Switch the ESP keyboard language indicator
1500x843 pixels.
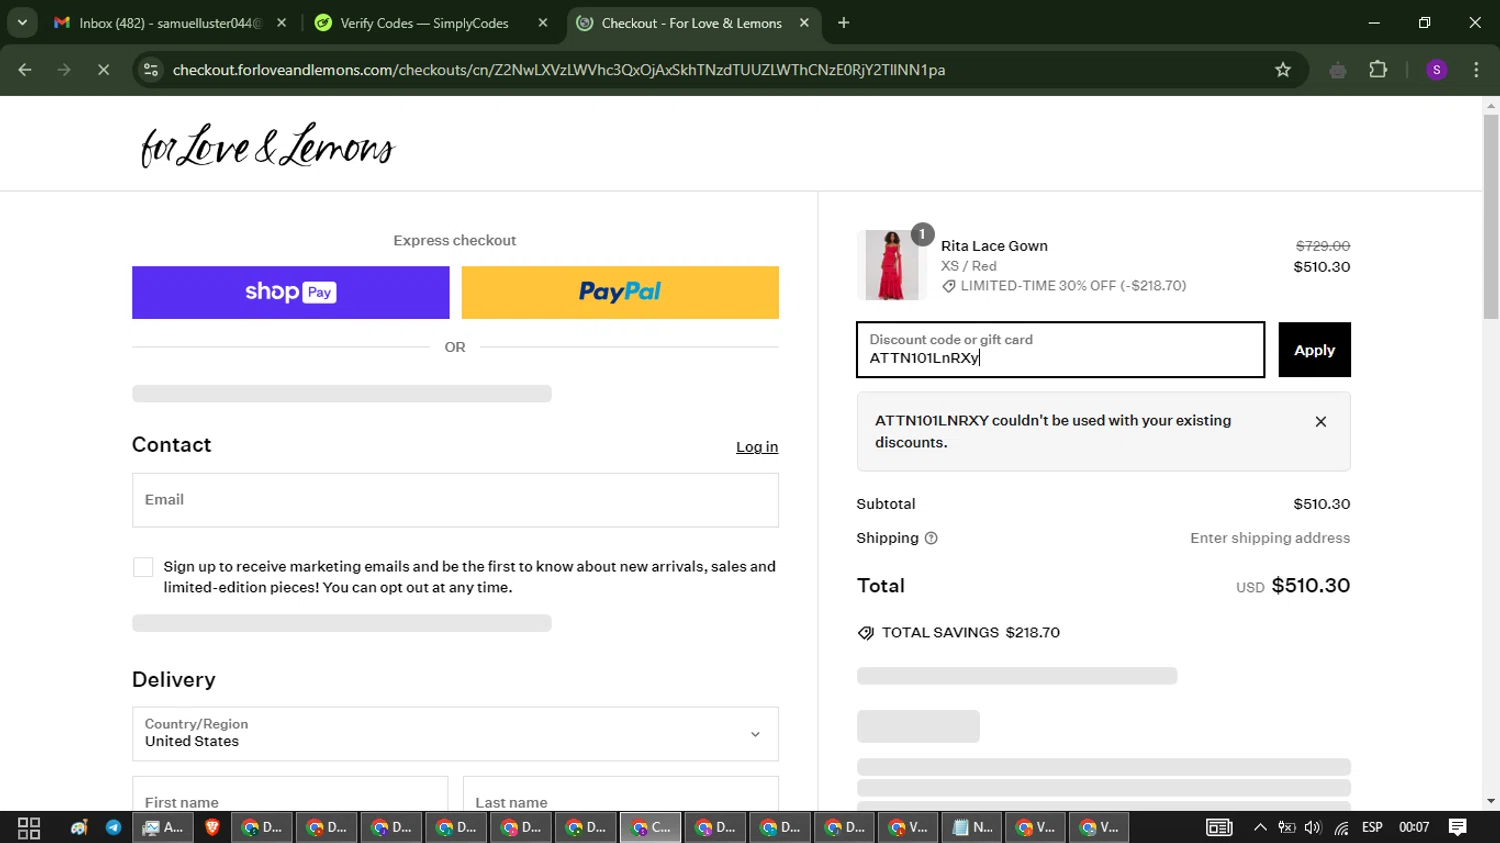click(x=1372, y=827)
